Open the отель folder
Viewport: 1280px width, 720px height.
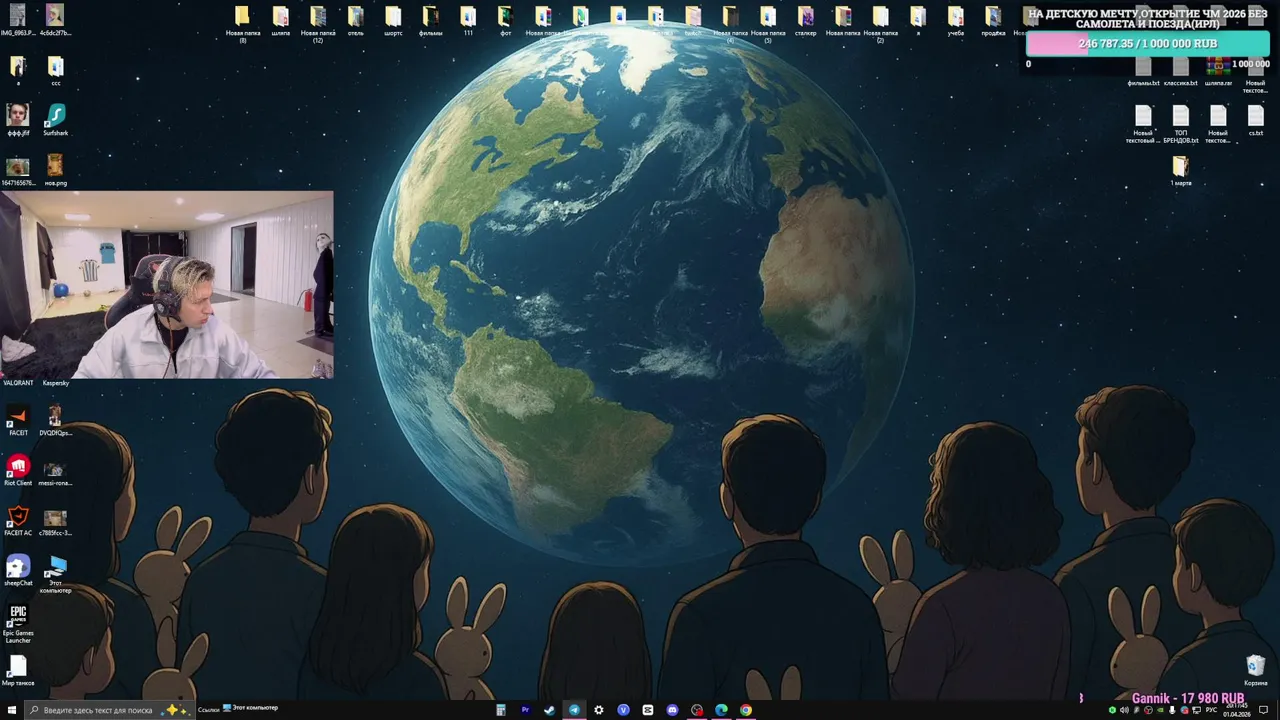click(x=355, y=21)
